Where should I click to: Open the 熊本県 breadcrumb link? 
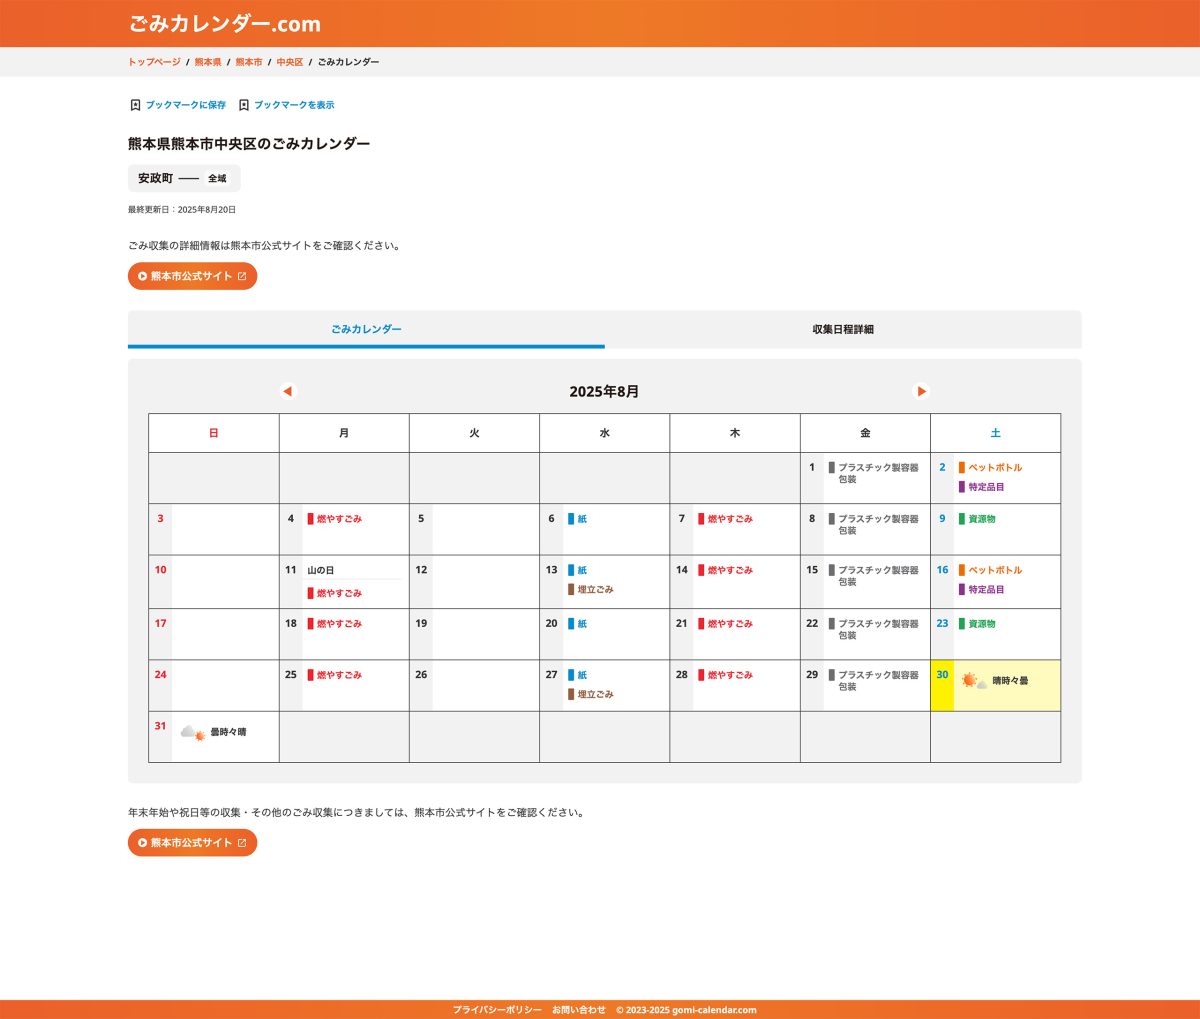point(208,62)
